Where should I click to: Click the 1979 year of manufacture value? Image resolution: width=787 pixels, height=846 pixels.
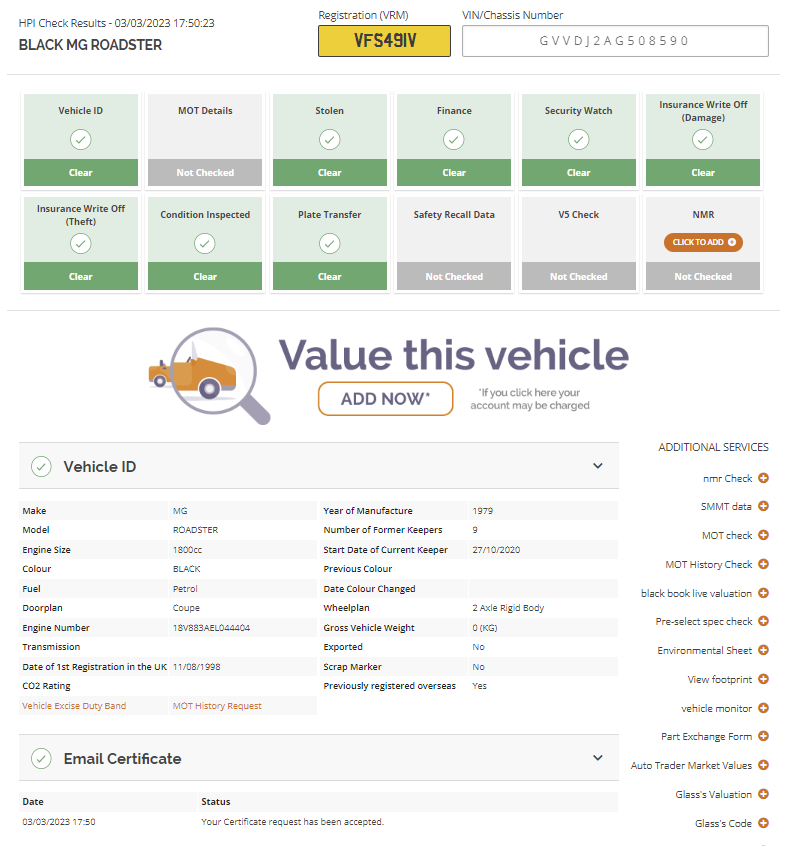[482, 510]
